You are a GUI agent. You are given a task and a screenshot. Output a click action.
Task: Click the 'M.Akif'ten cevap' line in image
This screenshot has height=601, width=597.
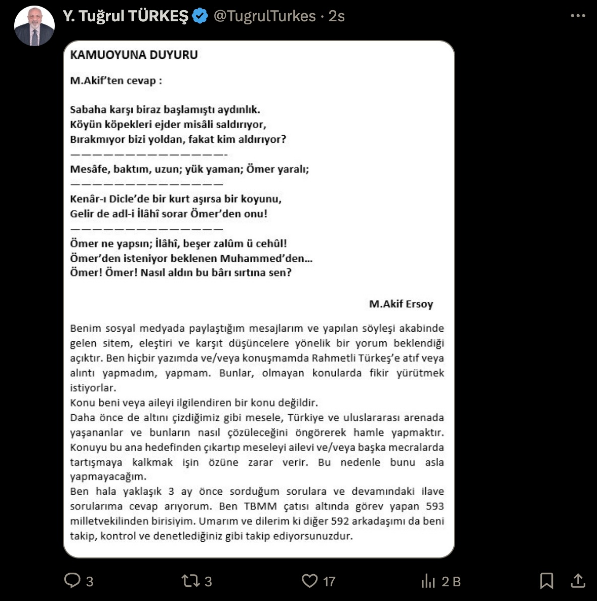(x=116, y=81)
